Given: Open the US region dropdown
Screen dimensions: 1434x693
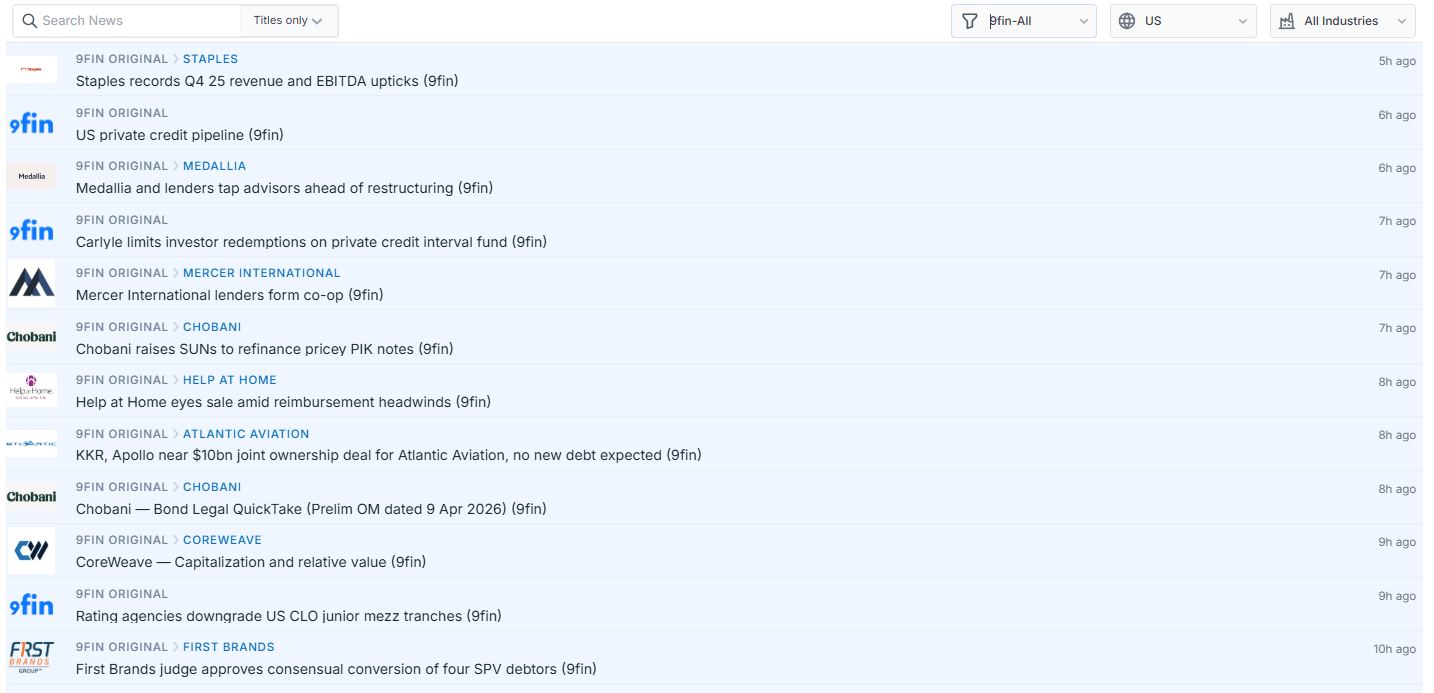Looking at the screenshot, I should click(x=1183, y=21).
